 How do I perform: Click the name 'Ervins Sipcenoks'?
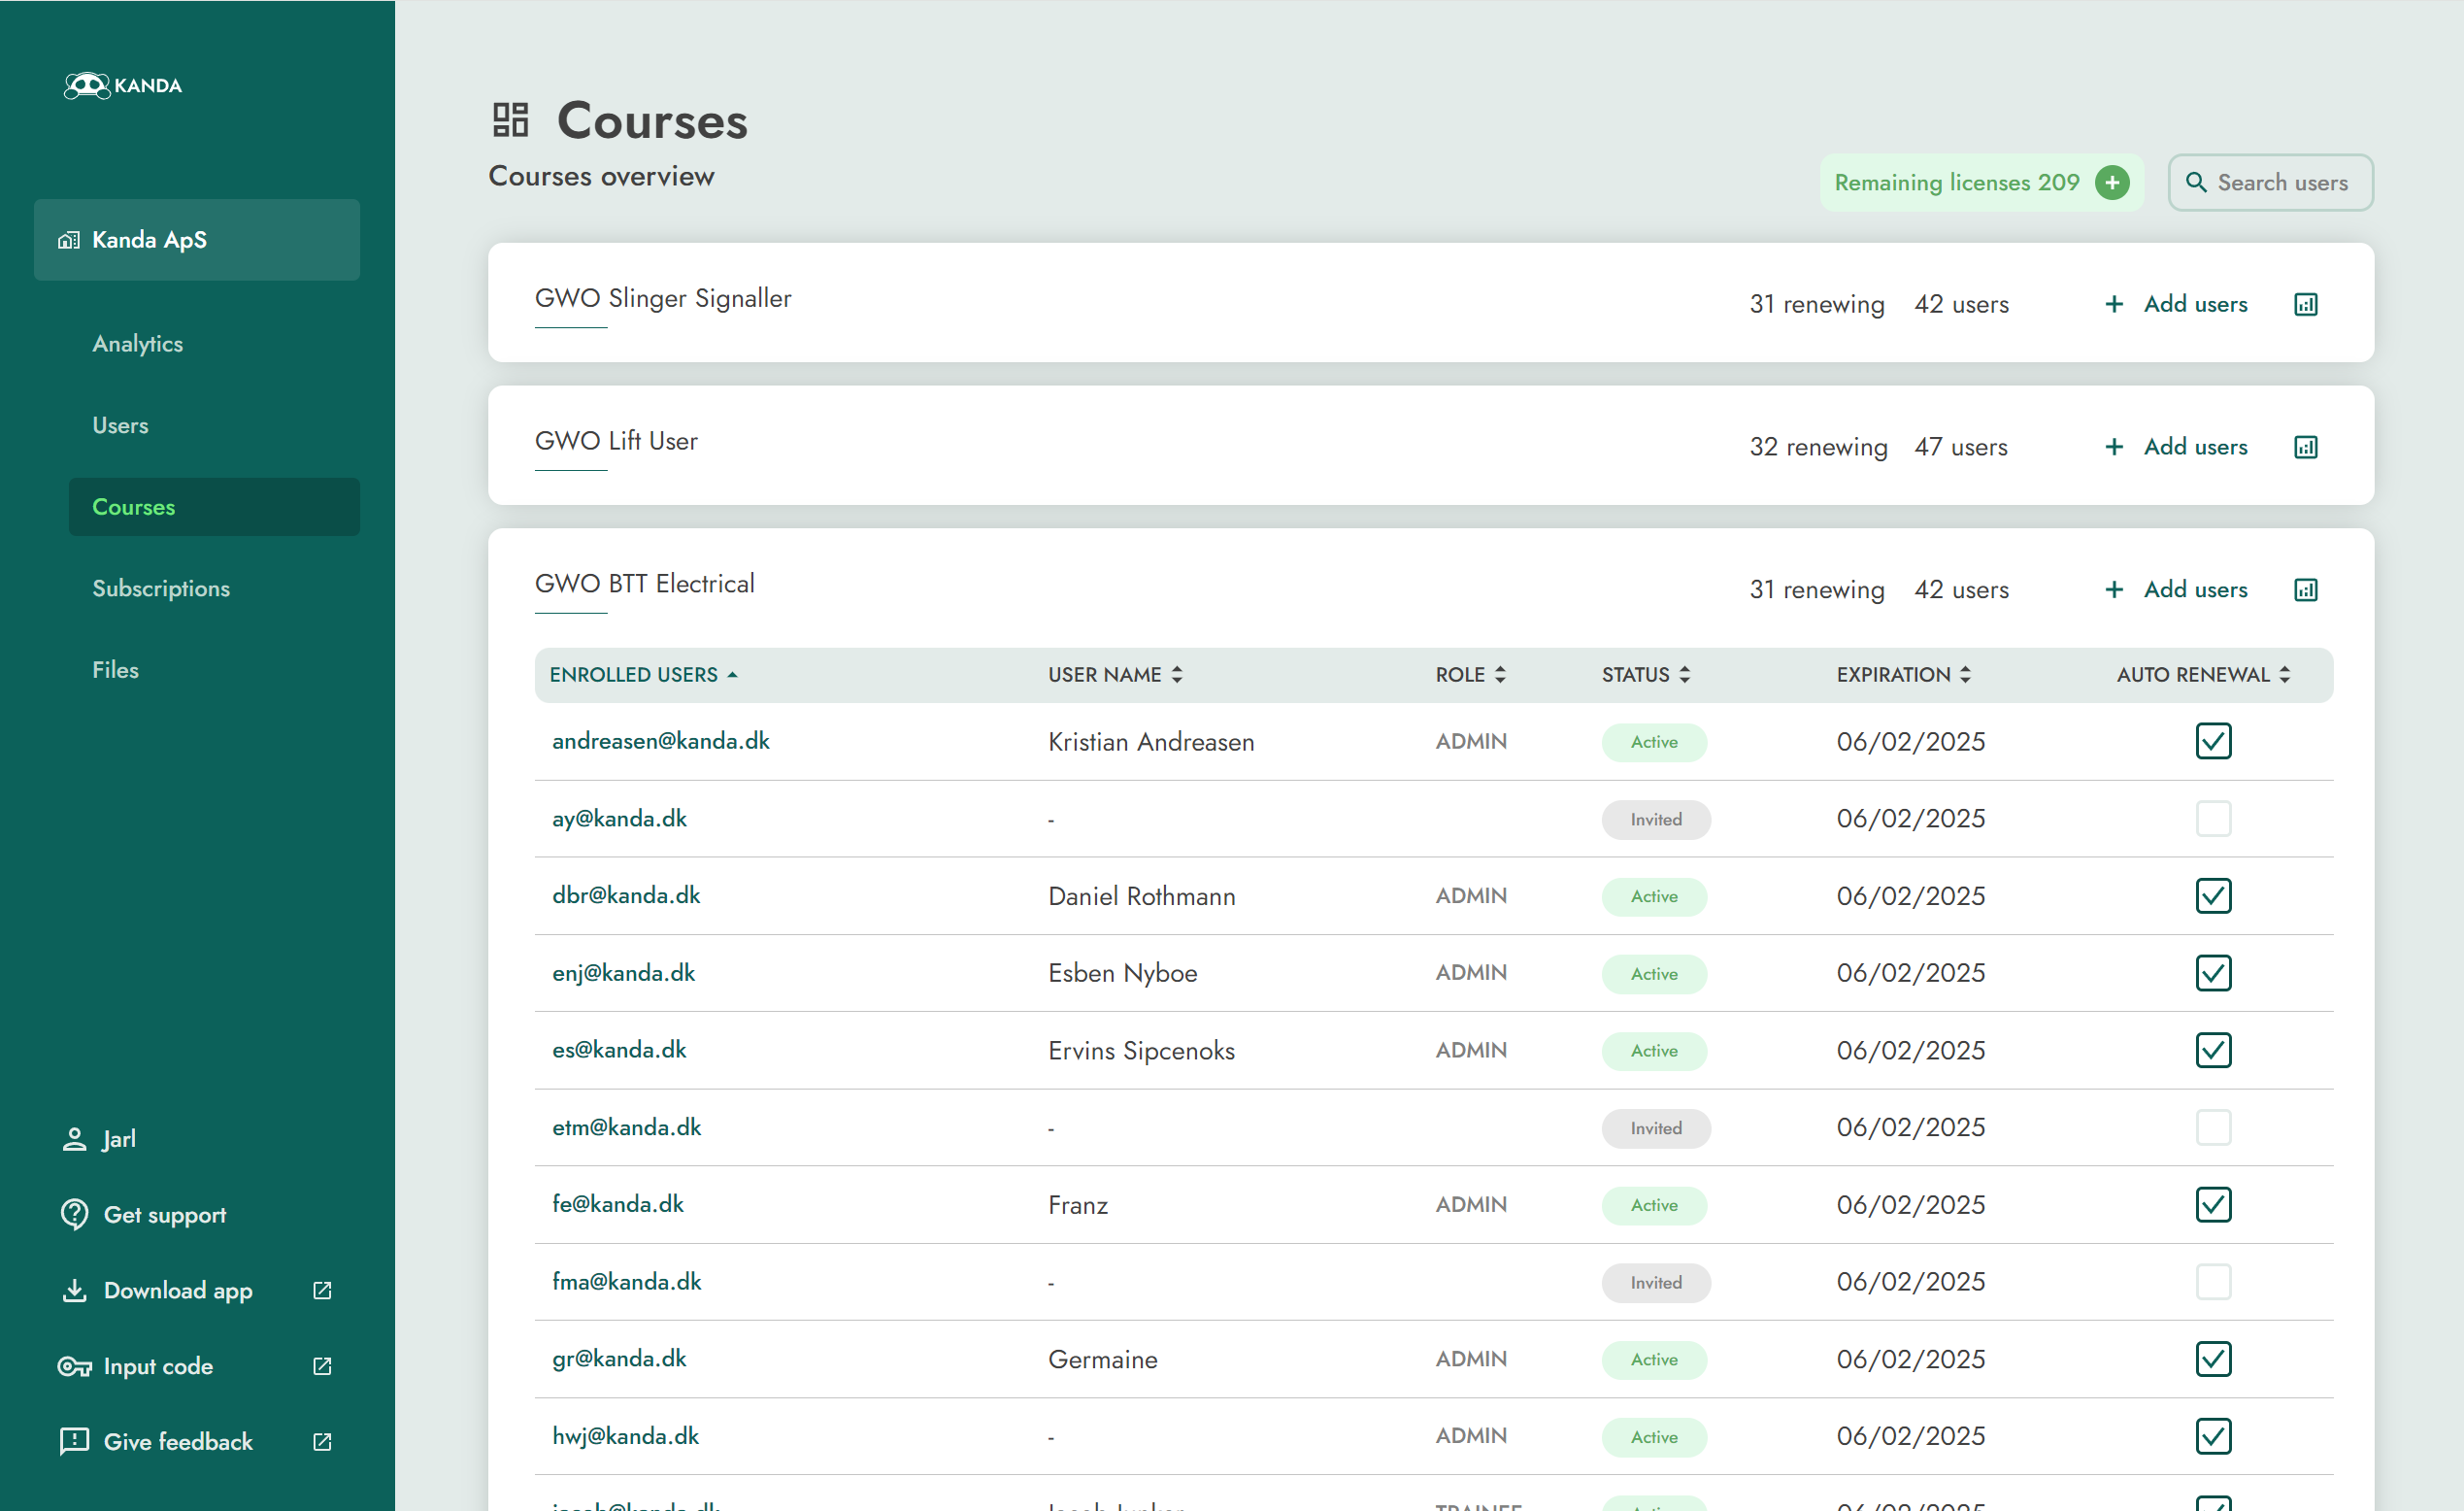(1141, 1051)
